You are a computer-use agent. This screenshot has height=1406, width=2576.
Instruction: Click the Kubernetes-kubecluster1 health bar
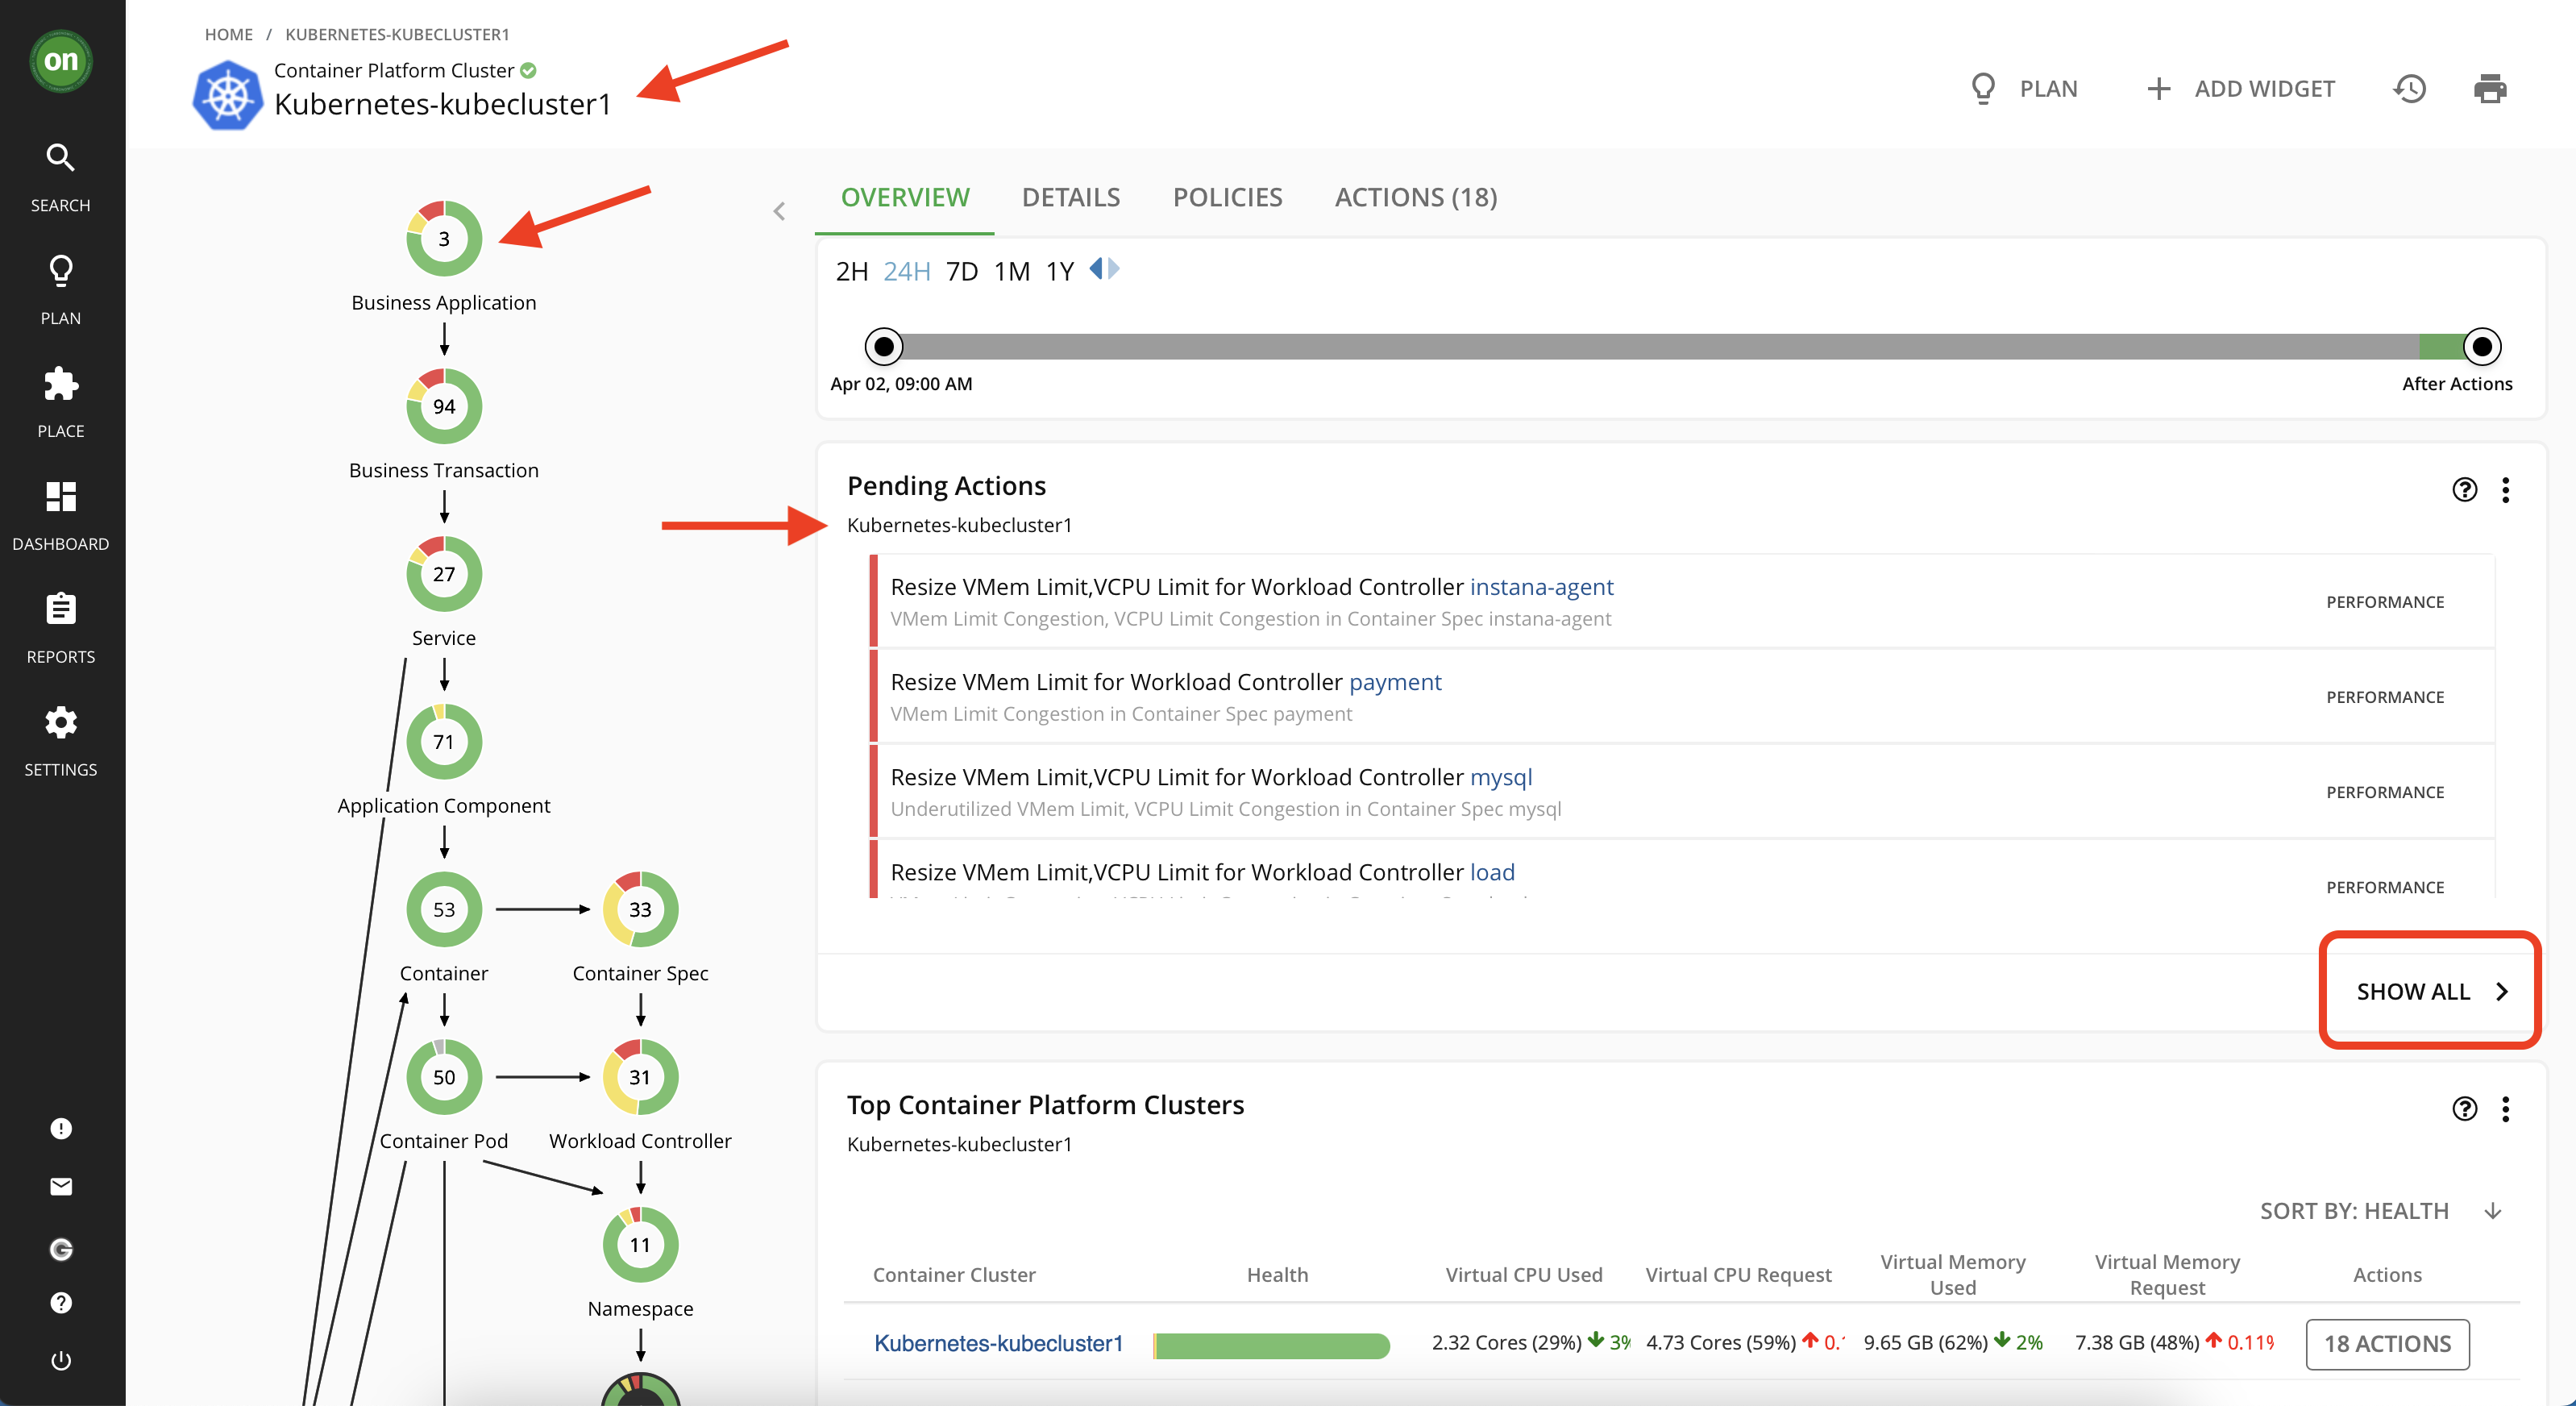(1271, 1345)
